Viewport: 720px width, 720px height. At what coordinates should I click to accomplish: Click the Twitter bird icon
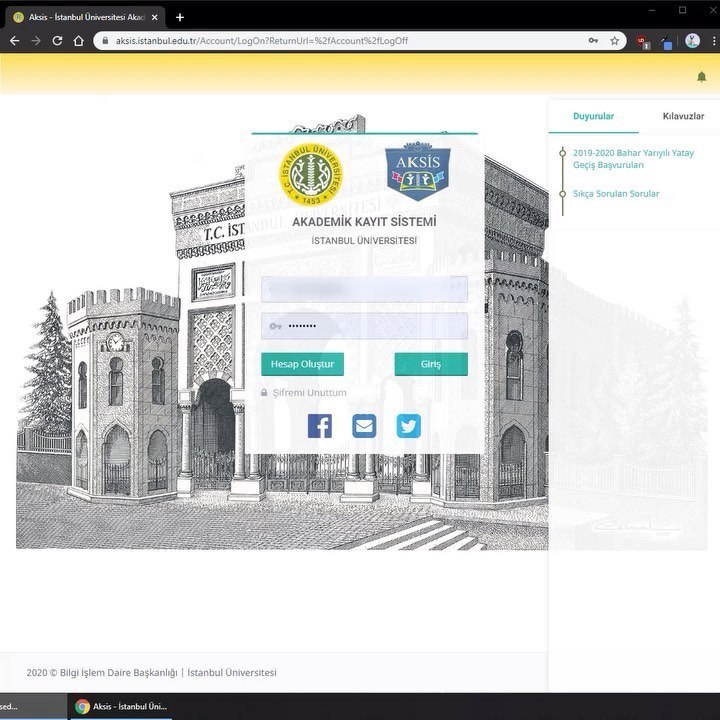tap(409, 426)
